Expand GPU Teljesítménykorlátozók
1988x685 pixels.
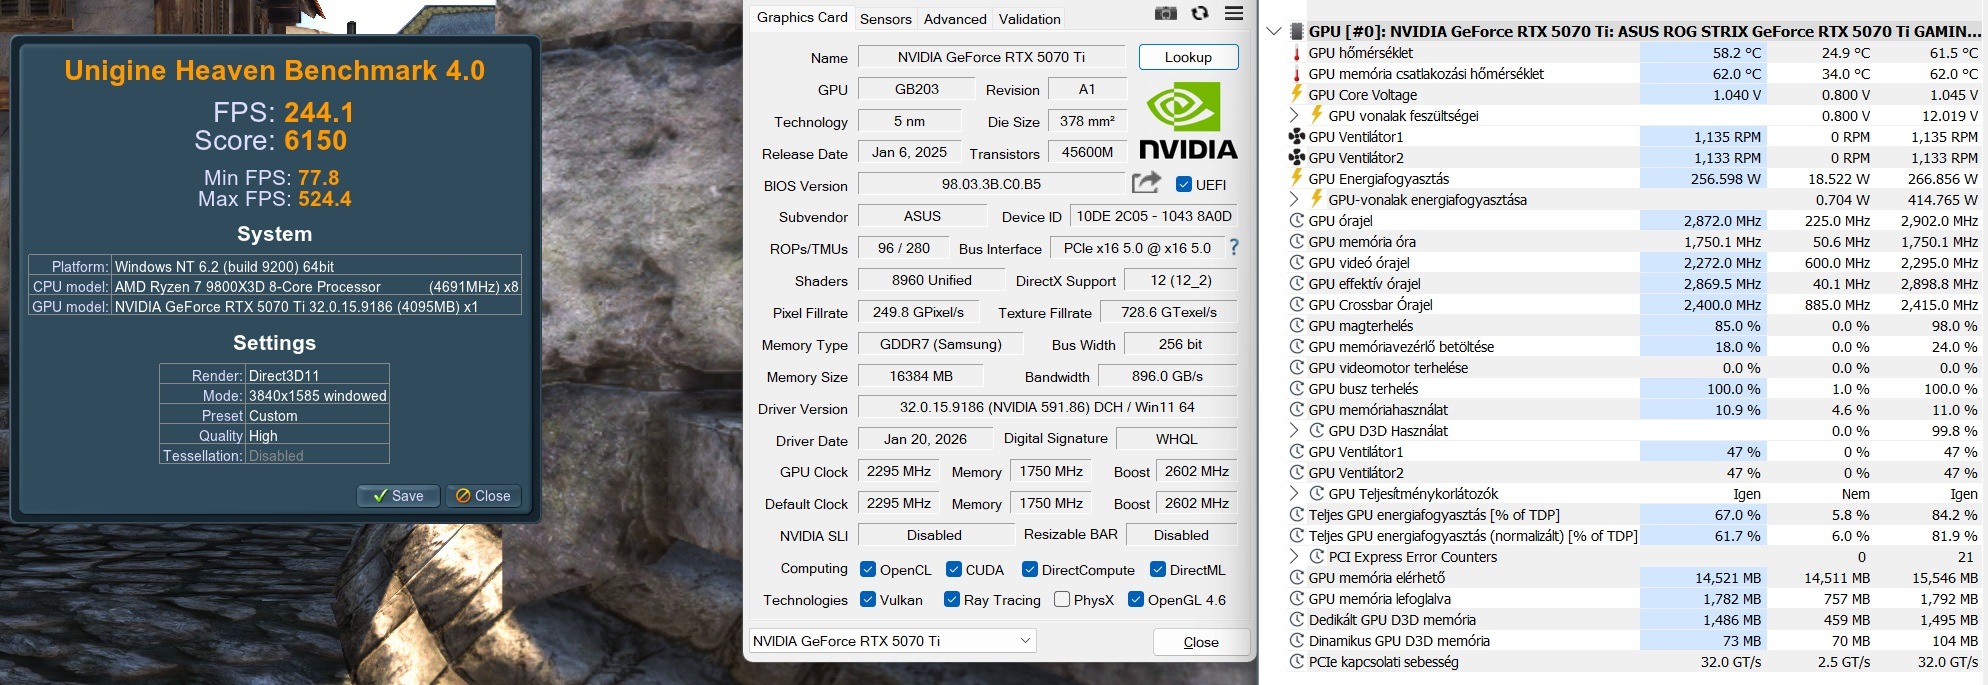[1294, 494]
